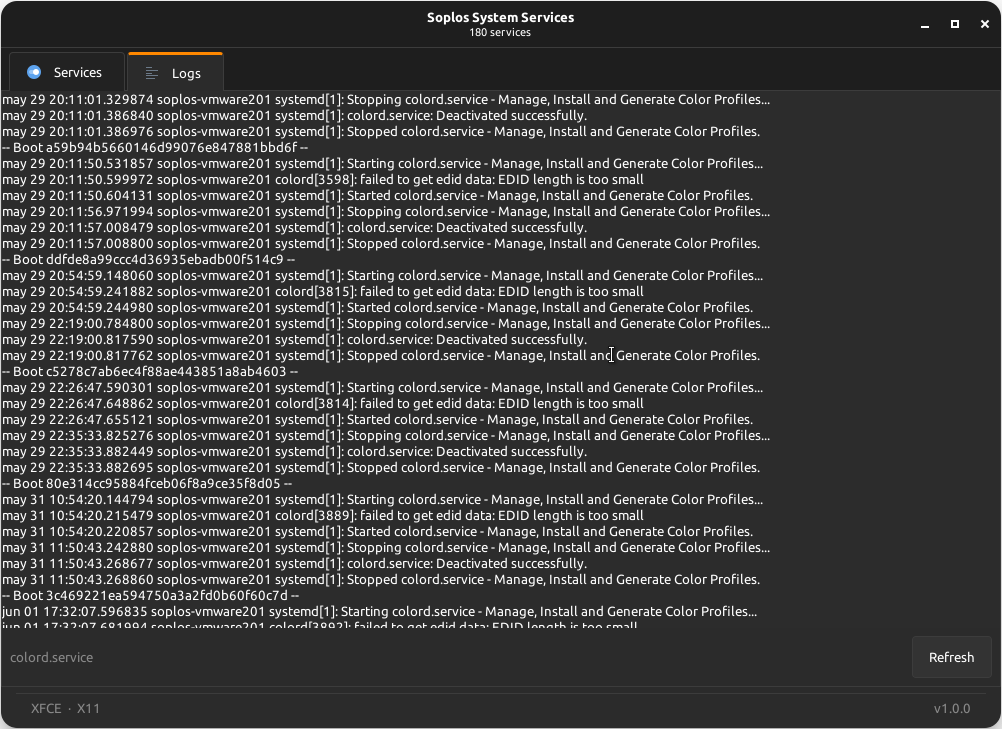Click log line at may 29 22:19:00.784800

coord(386,323)
